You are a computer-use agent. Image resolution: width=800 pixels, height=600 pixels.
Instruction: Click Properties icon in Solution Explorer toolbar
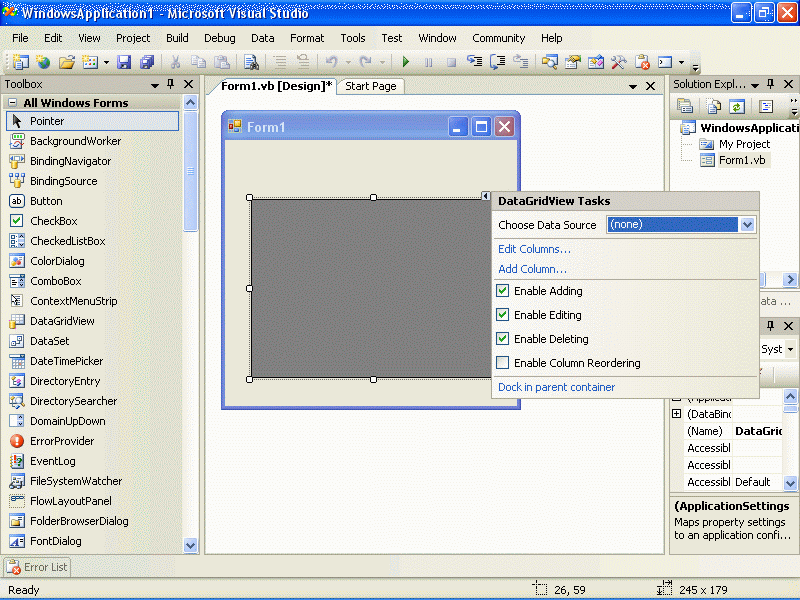tap(685, 106)
